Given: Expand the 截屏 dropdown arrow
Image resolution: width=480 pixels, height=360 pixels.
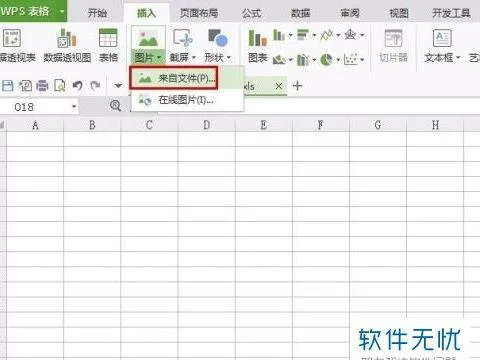Looking at the screenshot, I should (x=194, y=58).
